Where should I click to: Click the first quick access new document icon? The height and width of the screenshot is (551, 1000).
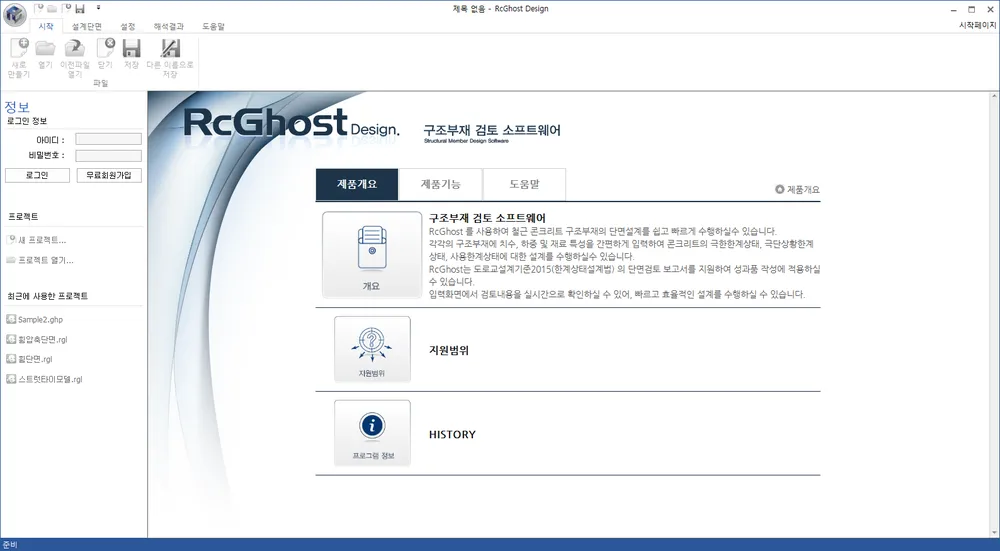pyautogui.click(x=38, y=8)
